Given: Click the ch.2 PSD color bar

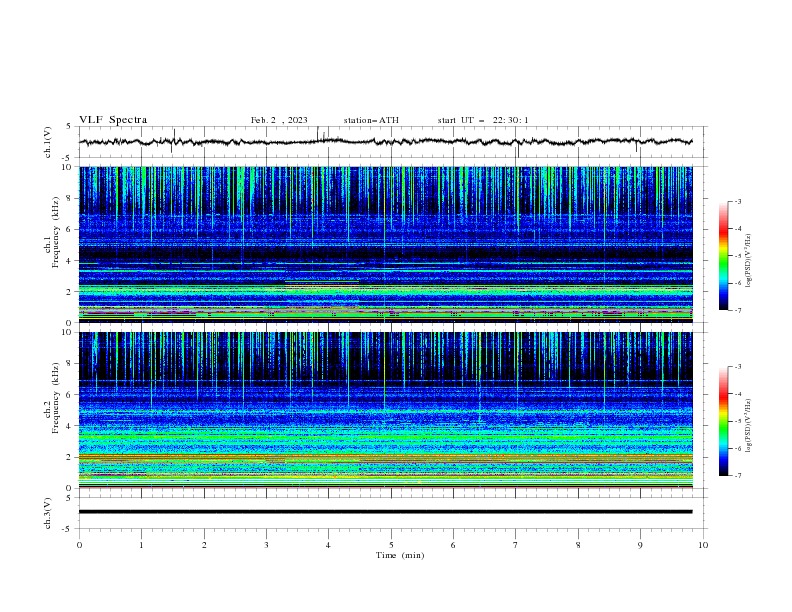Looking at the screenshot, I should click(x=723, y=421).
